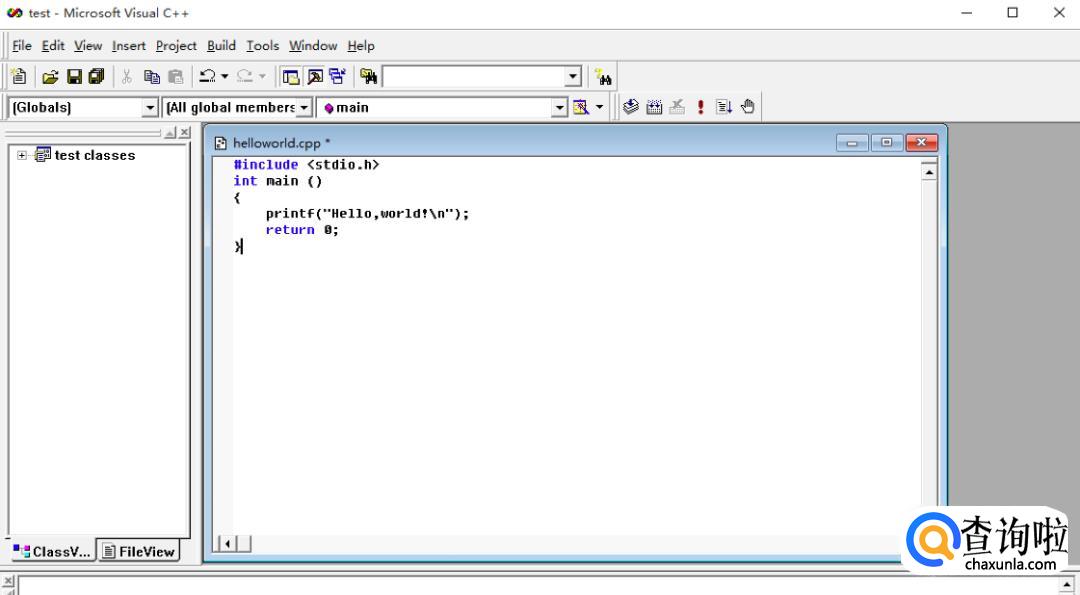The width and height of the screenshot is (1080, 595).
Task: Toggle breakpoint with hand icon
Action: click(747, 107)
